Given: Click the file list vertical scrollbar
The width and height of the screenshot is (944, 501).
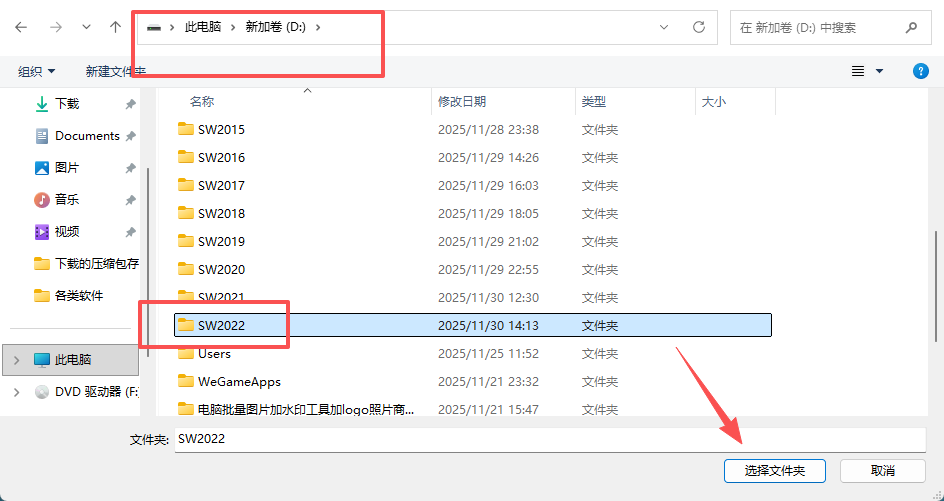Looking at the screenshot, I should 936,286.
